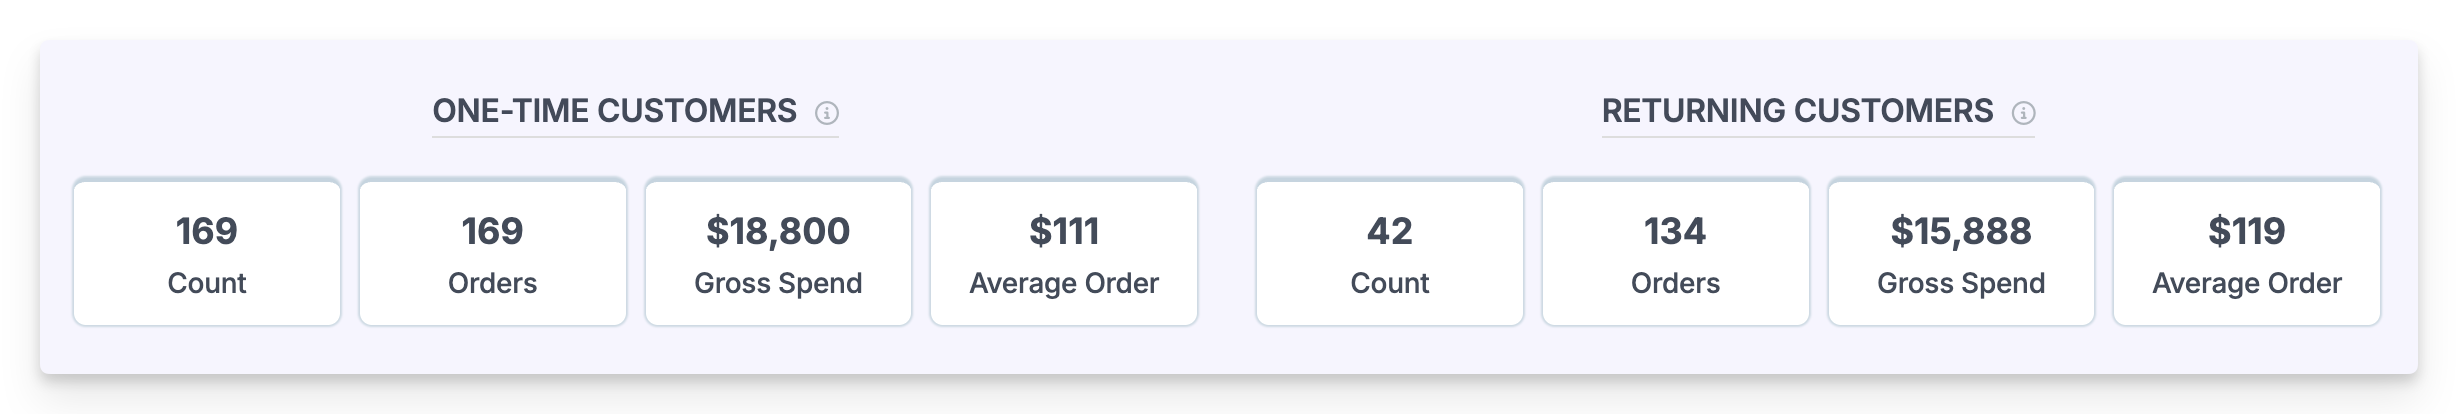Click the $15,888 gross spend value
Viewport: 2458px width, 414px height.
[1961, 231]
